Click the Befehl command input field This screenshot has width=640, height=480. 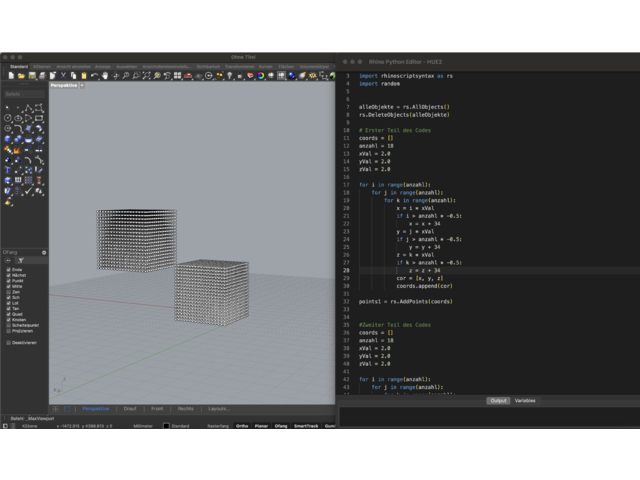pyautogui.click(x=24, y=94)
